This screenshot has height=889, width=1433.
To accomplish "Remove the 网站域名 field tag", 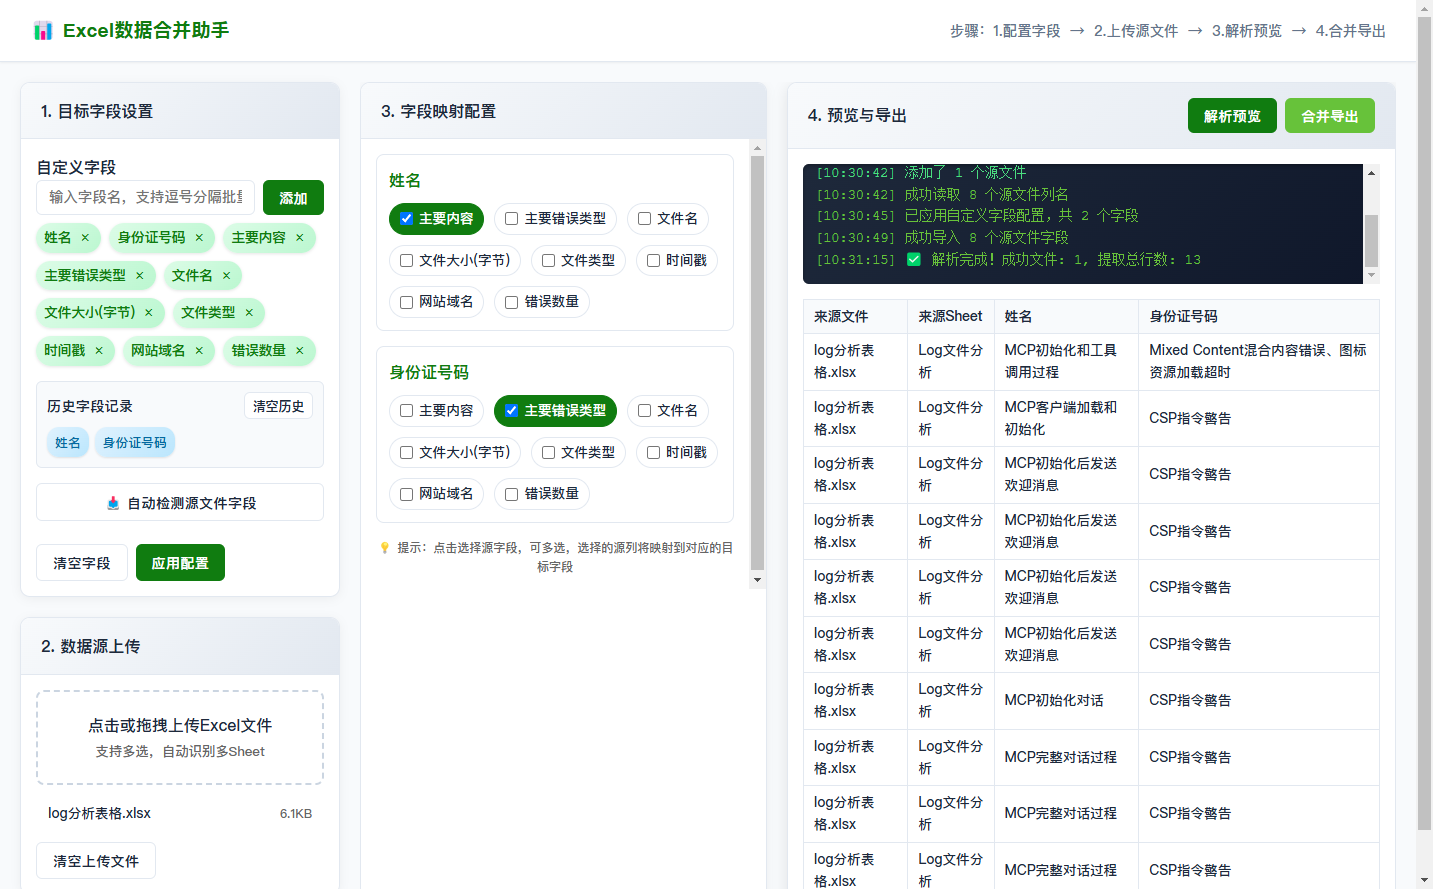I will click(x=199, y=351).
